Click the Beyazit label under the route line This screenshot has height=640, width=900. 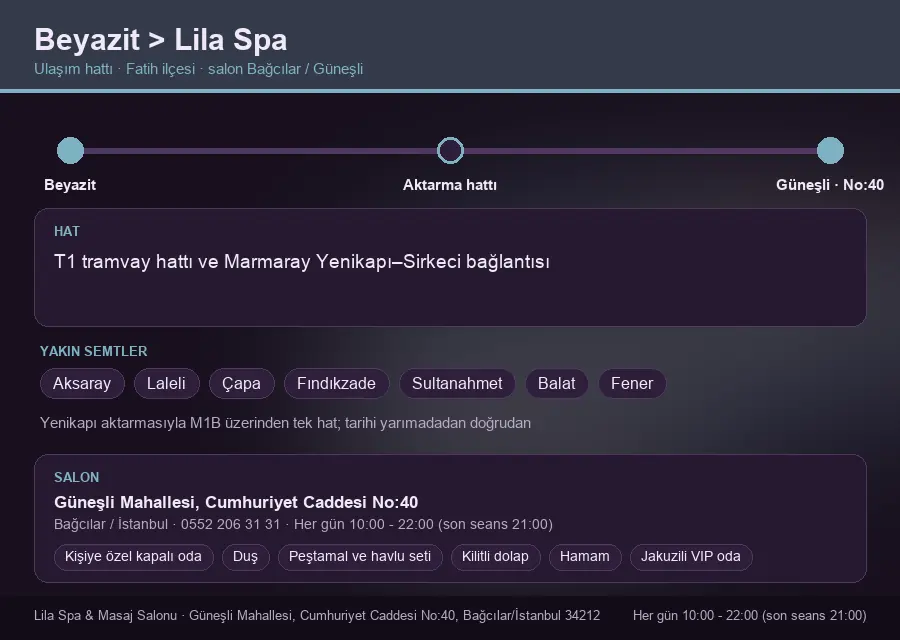coord(70,185)
